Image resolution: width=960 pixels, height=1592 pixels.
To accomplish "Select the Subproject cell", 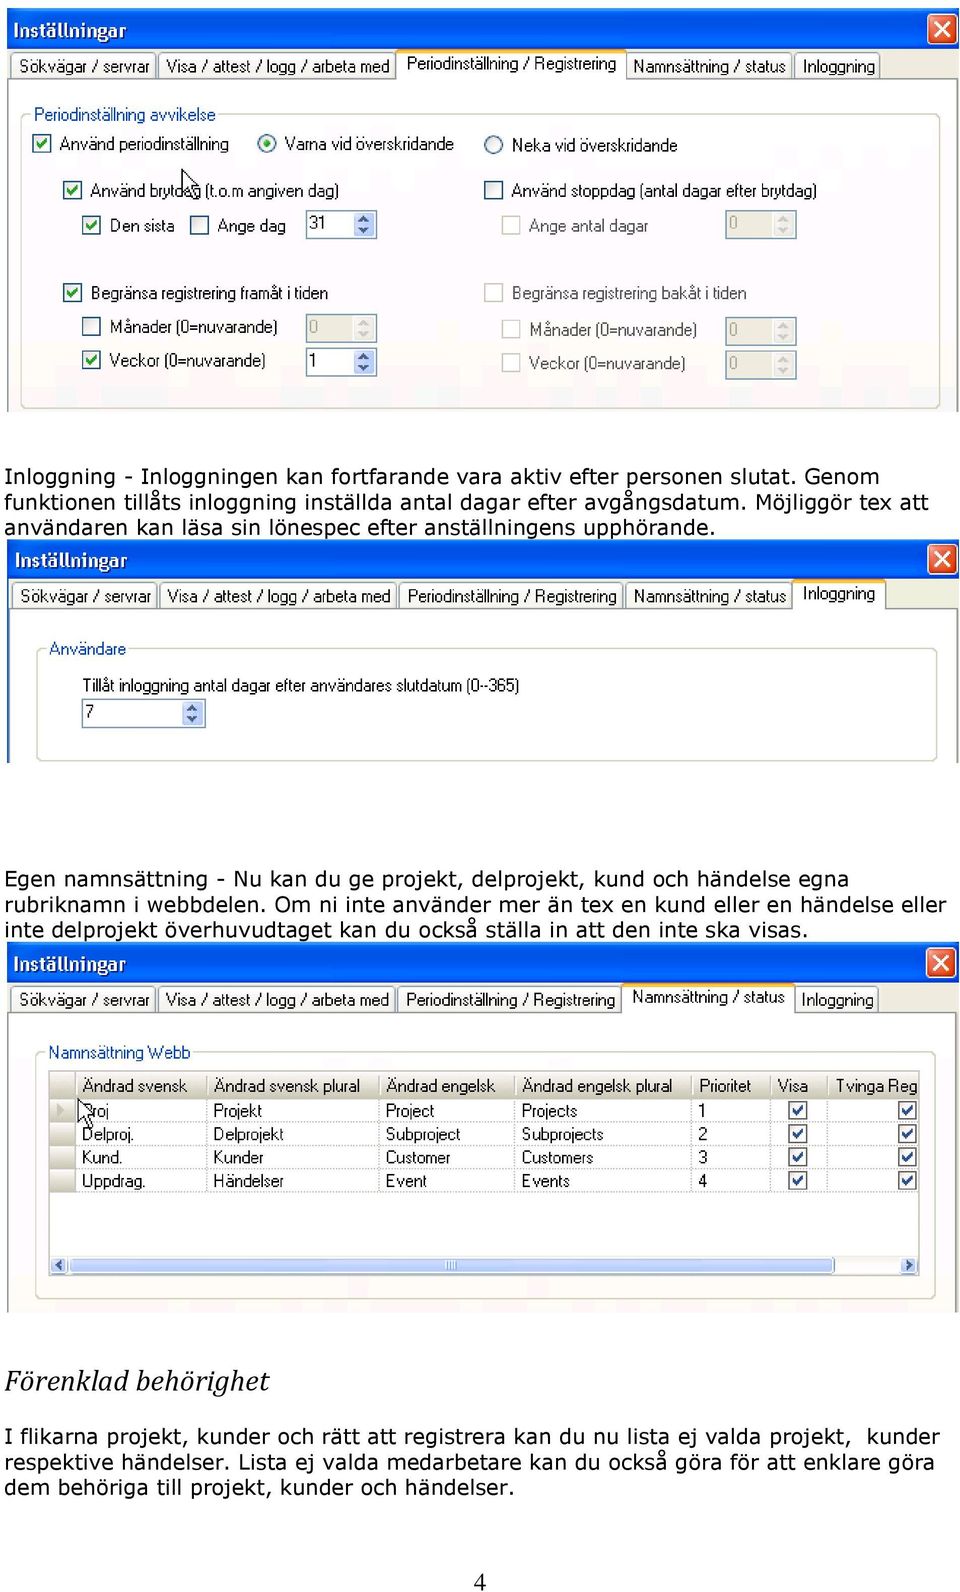I will (x=447, y=1134).
